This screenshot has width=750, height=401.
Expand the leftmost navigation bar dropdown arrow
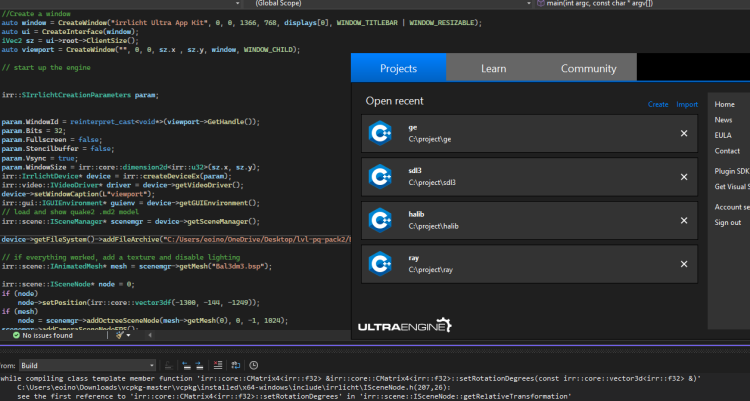pos(238,3)
